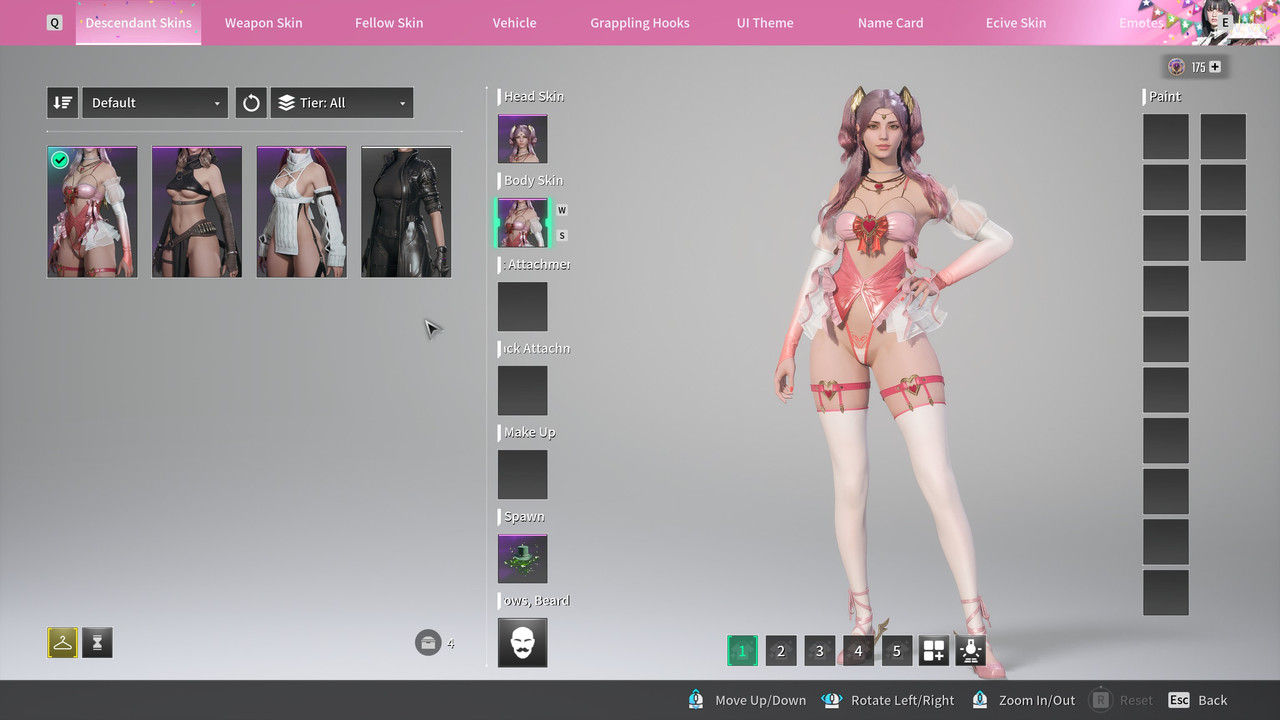Image resolution: width=1280 pixels, height=720 pixels.
Task: Click the yellow hanger wardrobe icon
Action: pyautogui.click(x=62, y=643)
